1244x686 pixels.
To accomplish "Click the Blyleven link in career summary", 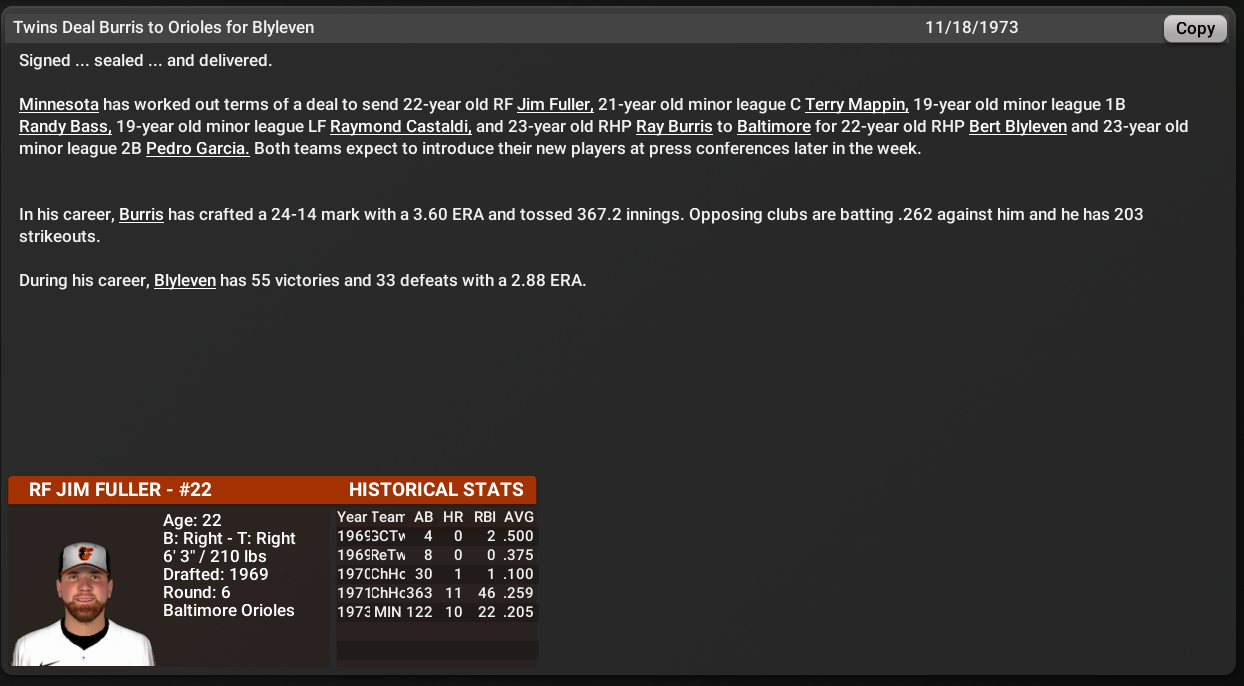I will click(185, 280).
